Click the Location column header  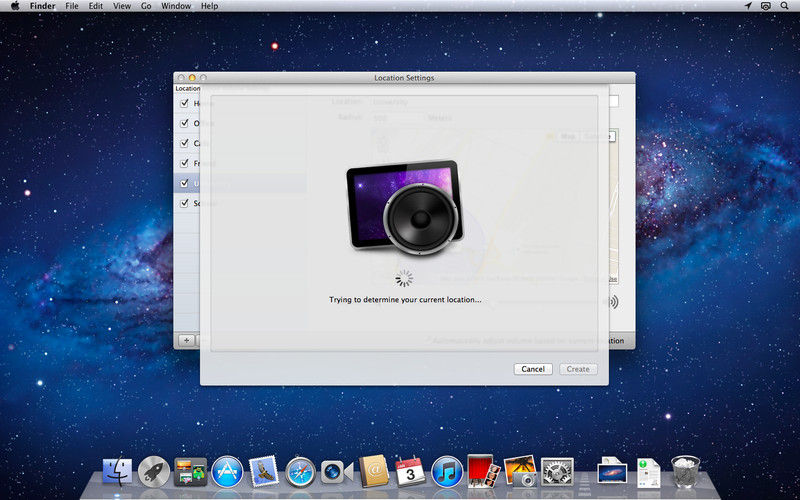187,88
